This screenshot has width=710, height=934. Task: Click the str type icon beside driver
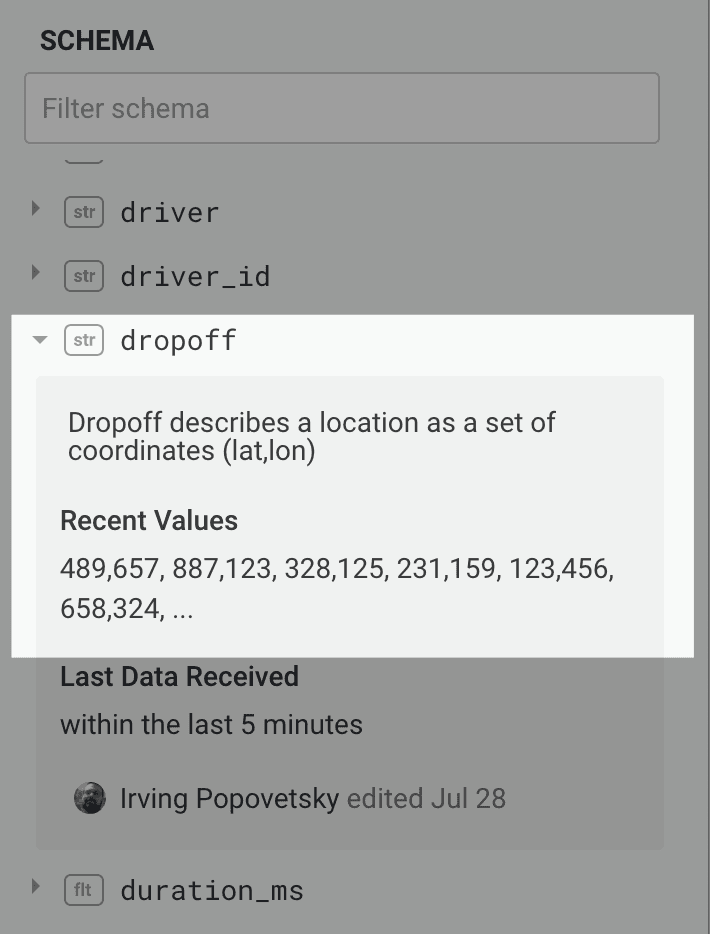point(84,212)
